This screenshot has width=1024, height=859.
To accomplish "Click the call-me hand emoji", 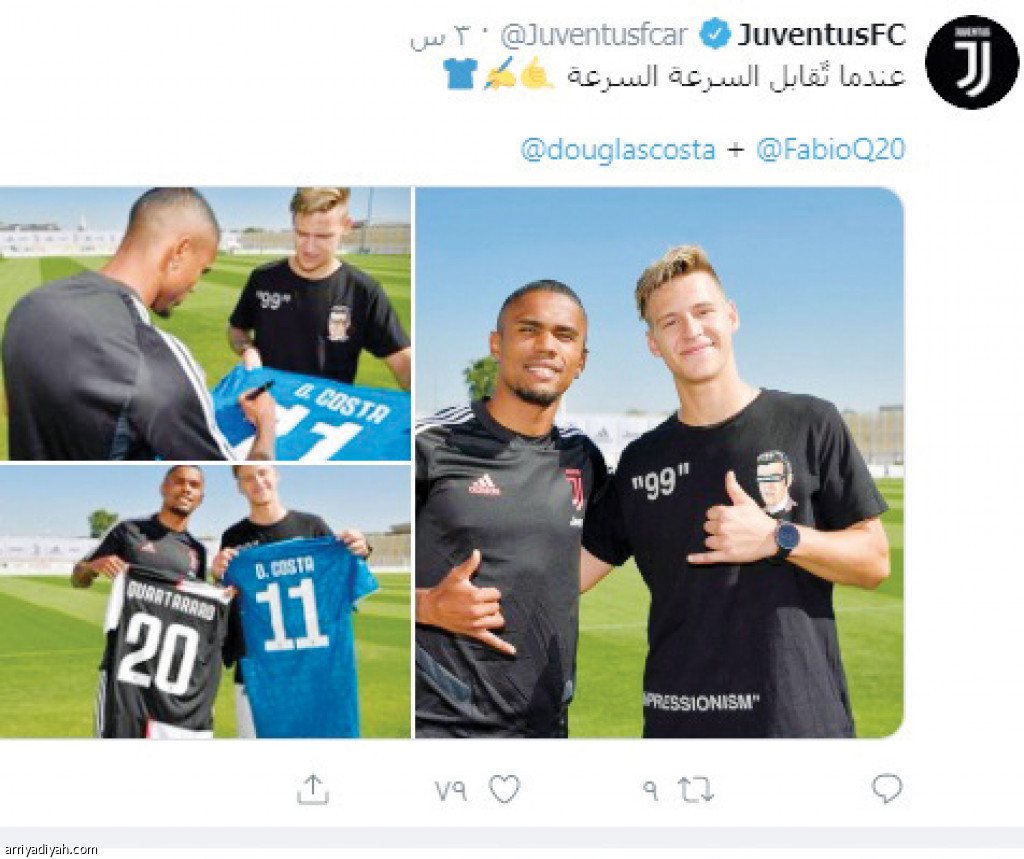I will coord(538,73).
